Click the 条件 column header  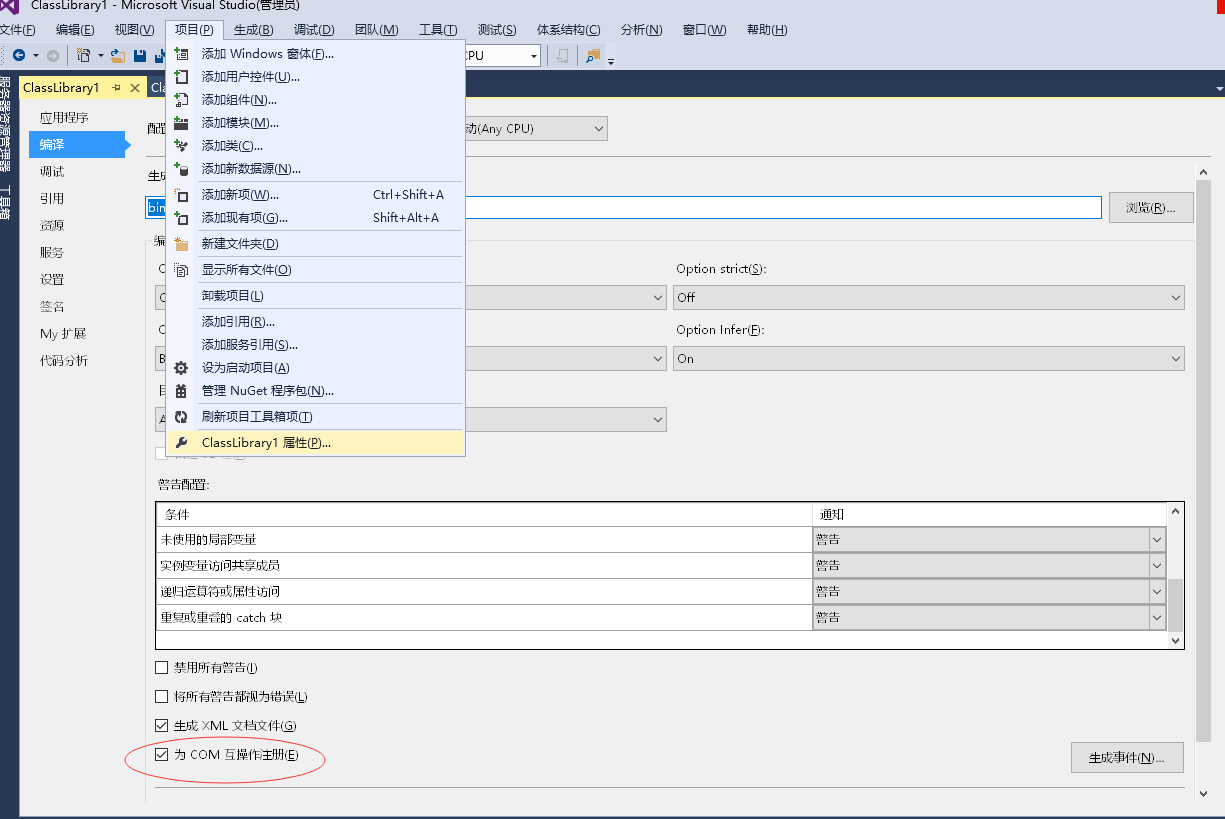point(484,514)
